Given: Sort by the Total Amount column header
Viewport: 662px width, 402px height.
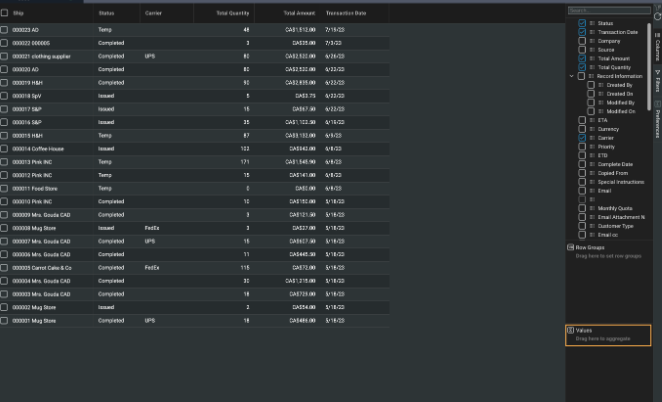Looking at the screenshot, I should [302, 13].
